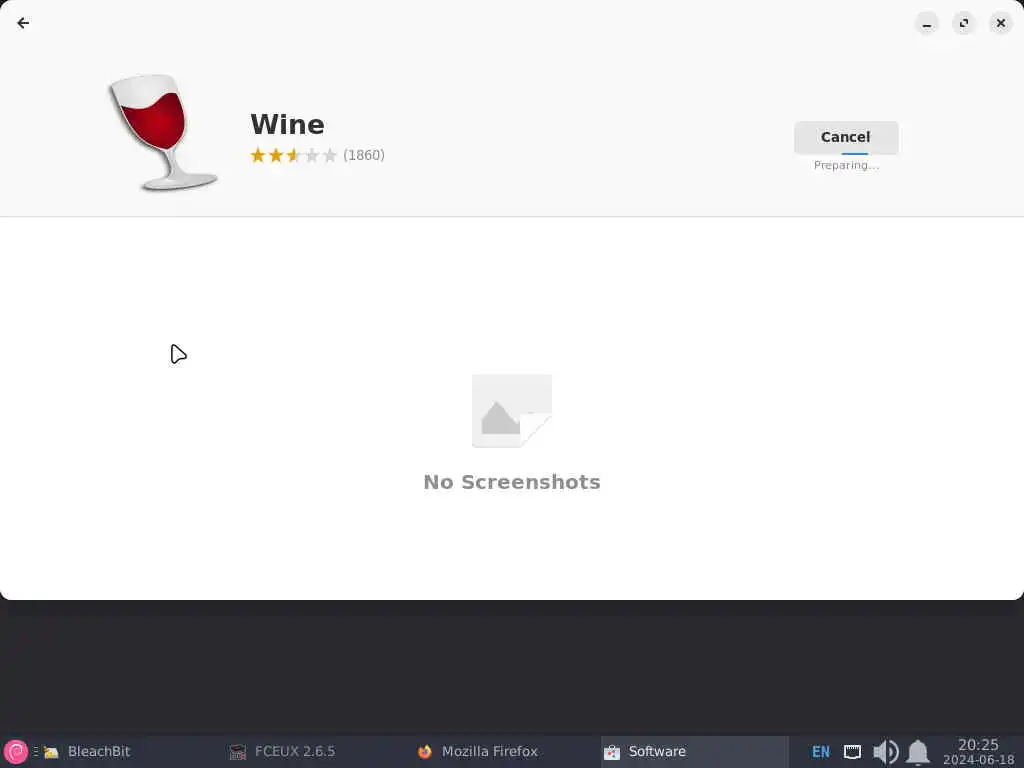1024x768 pixels.
Task: Close the Software window
Action: coord(1000,24)
